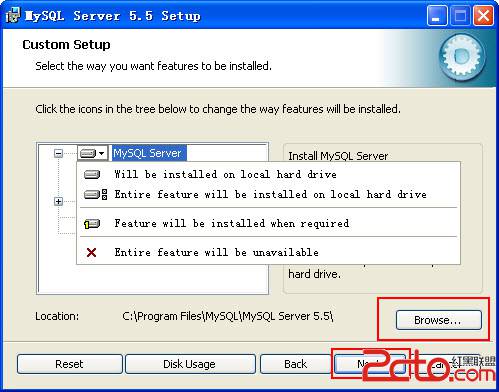The height and width of the screenshot is (392, 499).
Task: Click the Next button
Action: pos(370,364)
